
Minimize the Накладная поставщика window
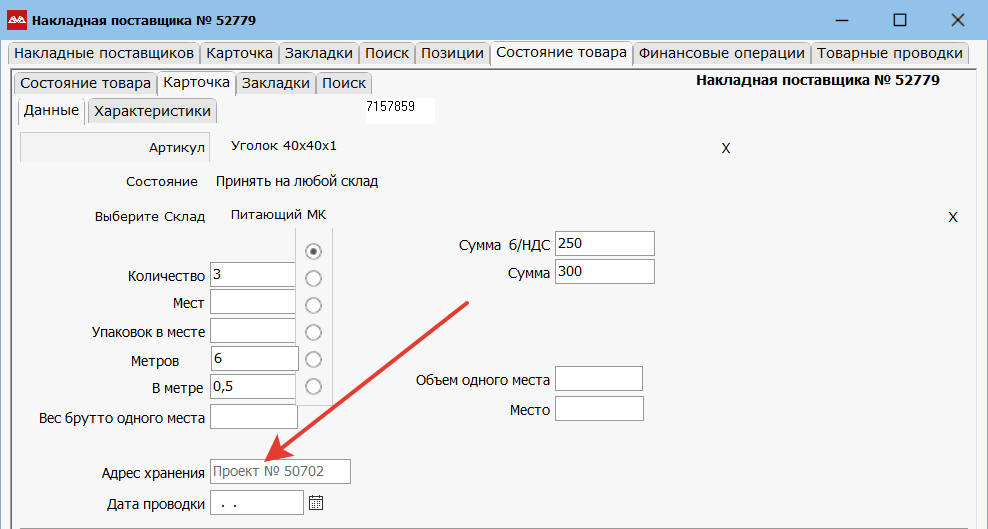pos(842,20)
